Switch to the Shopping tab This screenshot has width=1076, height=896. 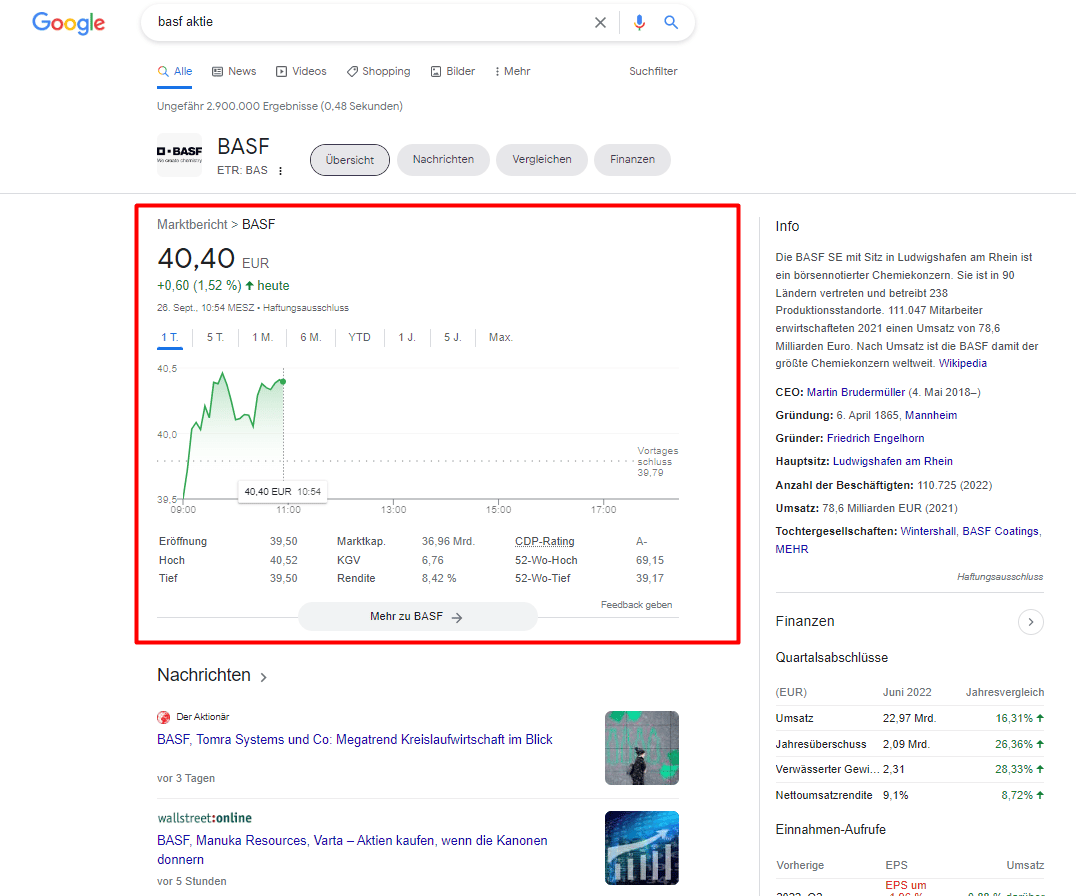pos(378,71)
